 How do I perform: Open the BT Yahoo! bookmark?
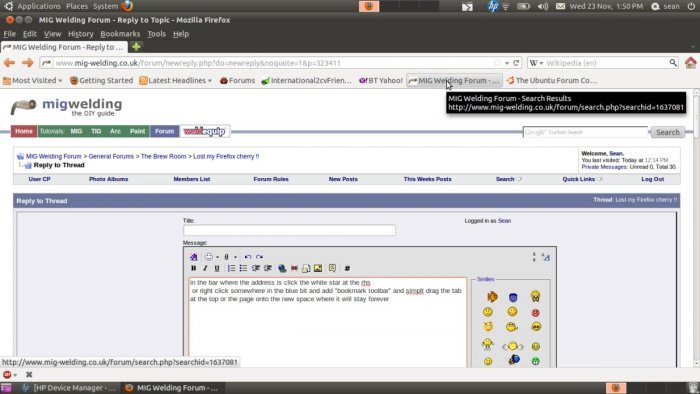tap(380, 81)
